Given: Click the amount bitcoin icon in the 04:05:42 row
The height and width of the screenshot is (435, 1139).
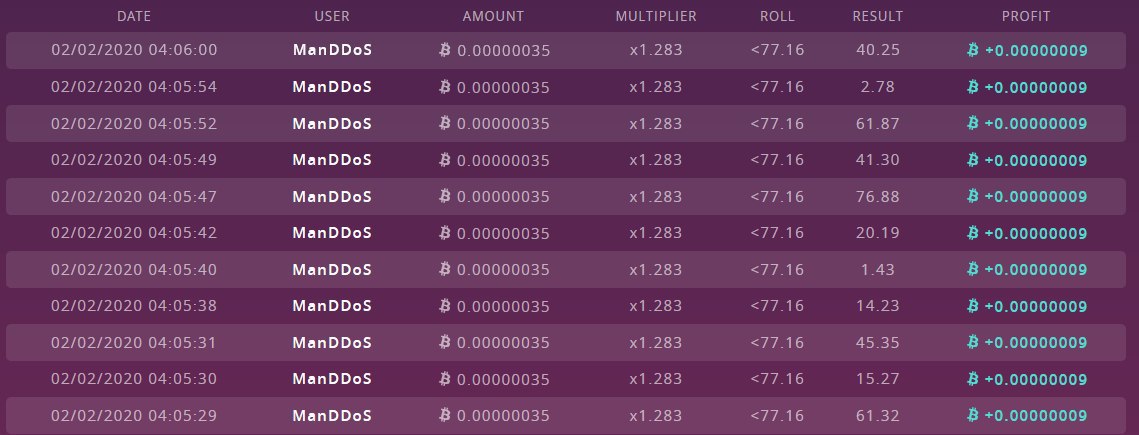Looking at the screenshot, I should (445, 232).
